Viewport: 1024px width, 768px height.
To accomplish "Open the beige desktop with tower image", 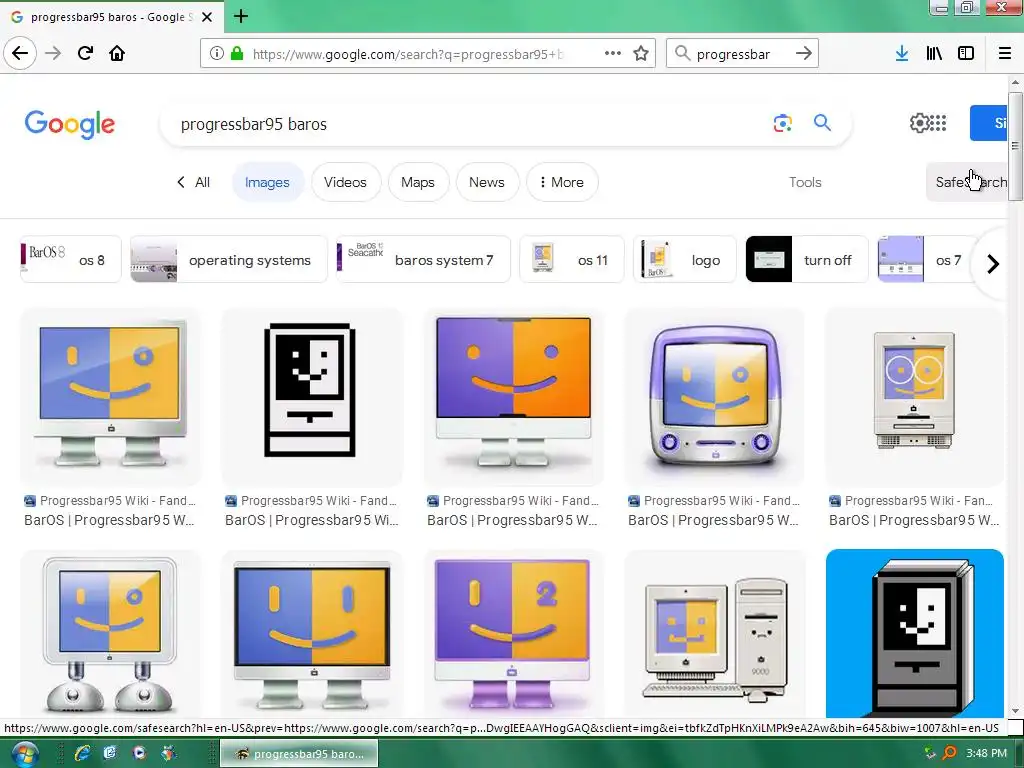I will (714, 633).
